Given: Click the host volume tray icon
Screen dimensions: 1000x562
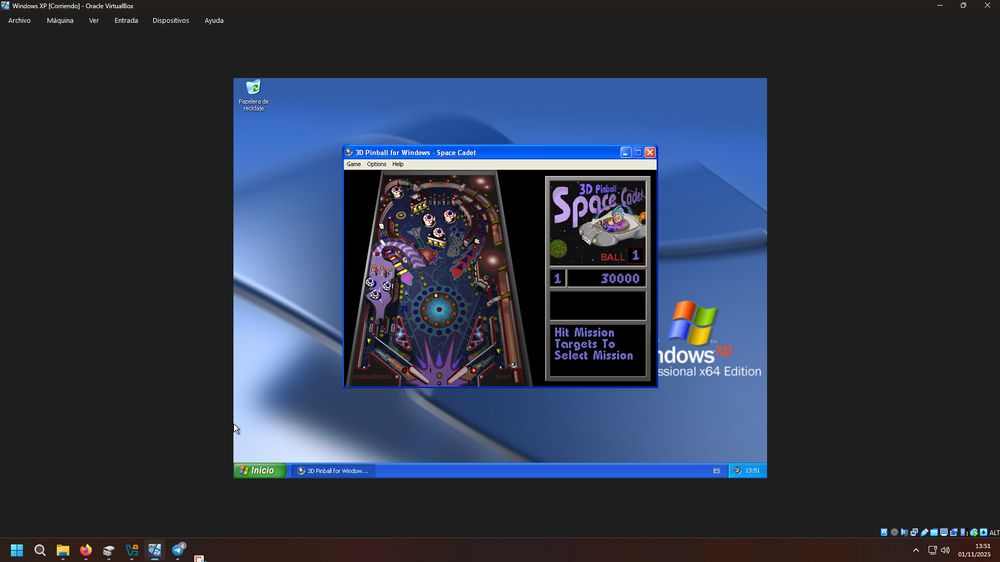Looking at the screenshot, I should (945, 550).
